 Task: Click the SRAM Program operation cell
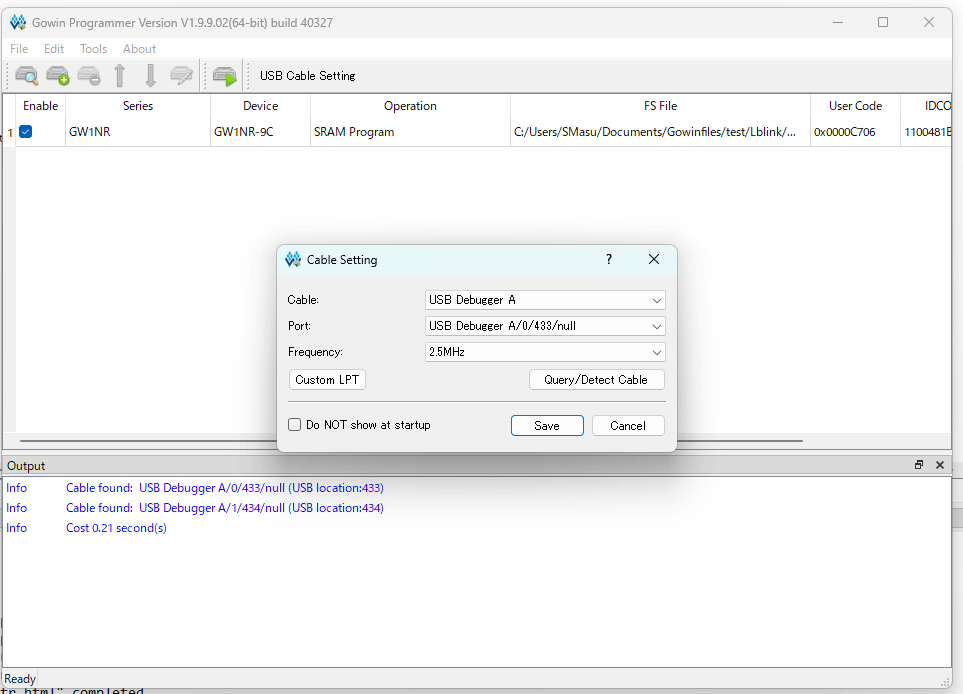pos(410,131)
